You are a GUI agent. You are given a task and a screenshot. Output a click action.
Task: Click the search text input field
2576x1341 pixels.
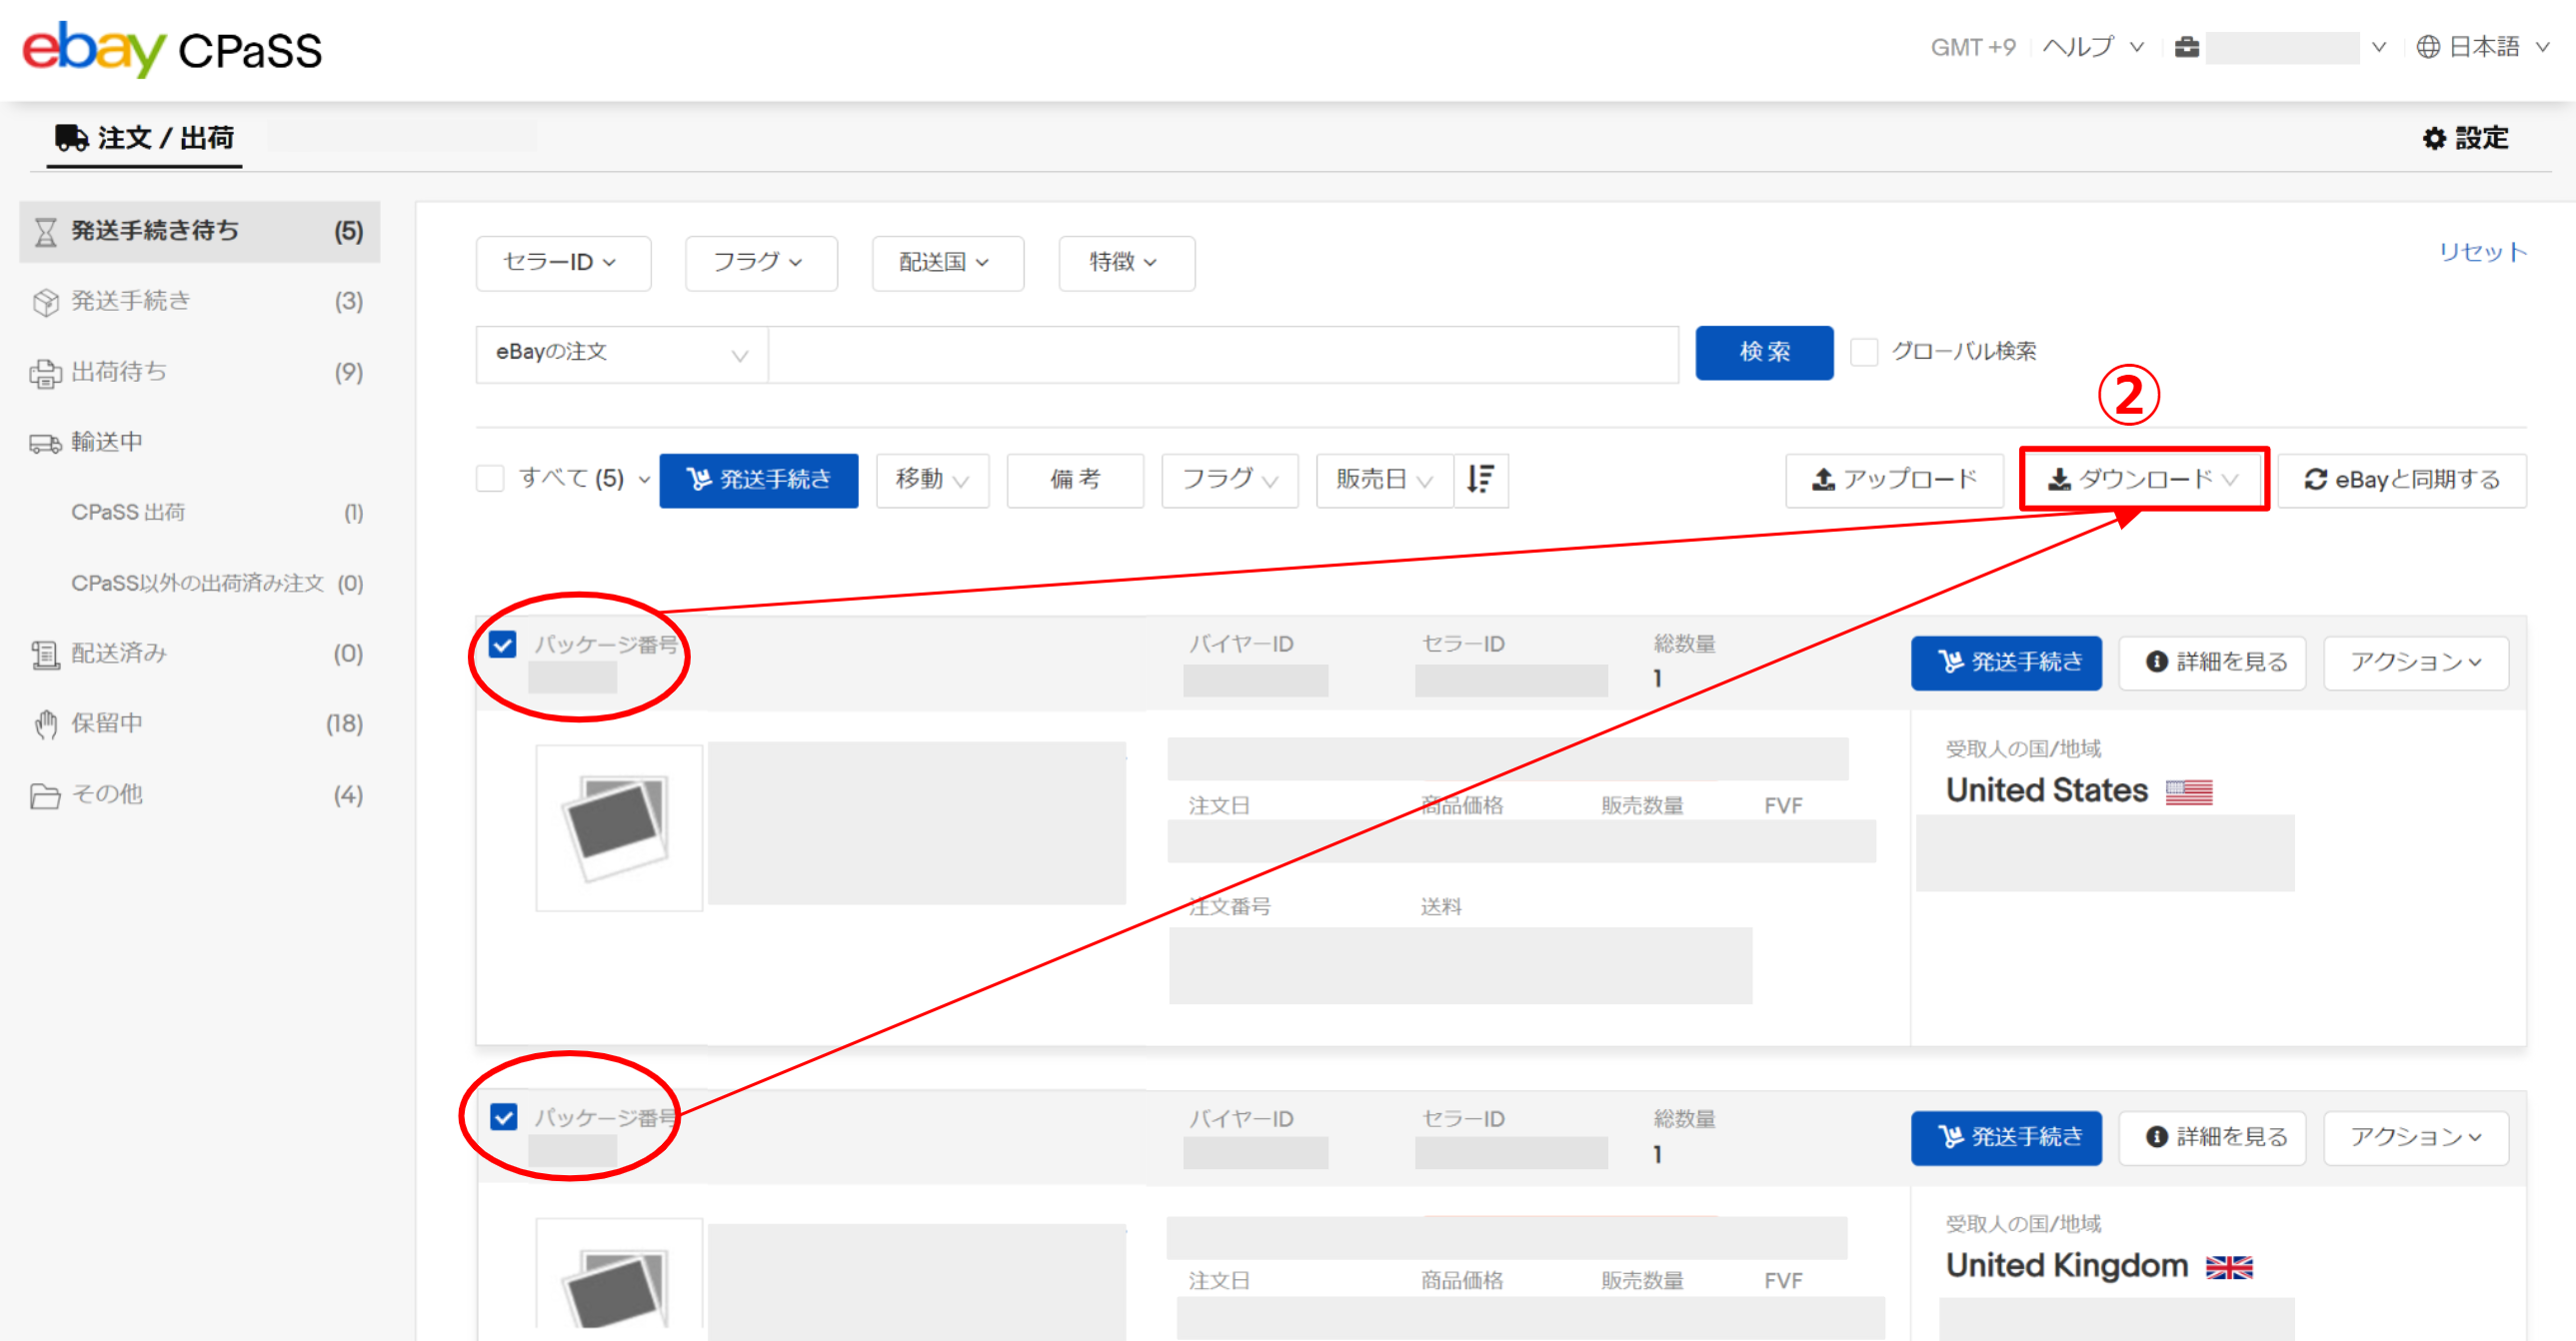1222,353
